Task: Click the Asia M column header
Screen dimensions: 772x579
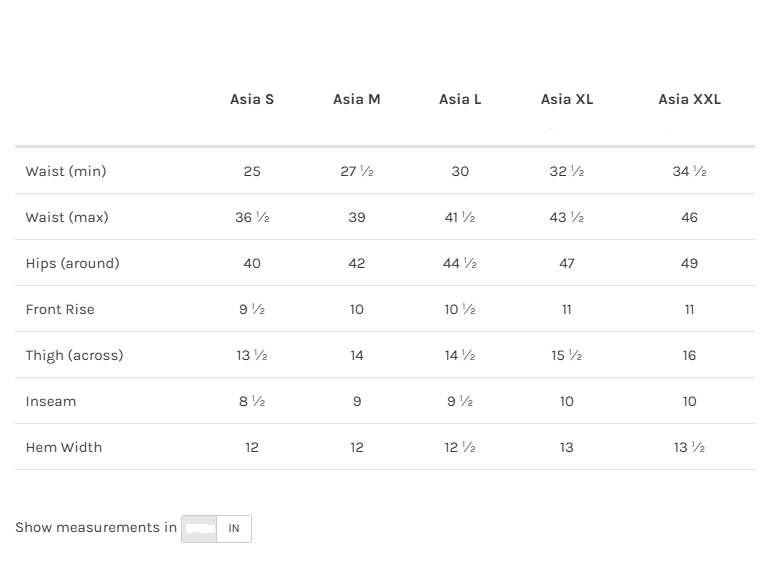Action: point(357,99)
